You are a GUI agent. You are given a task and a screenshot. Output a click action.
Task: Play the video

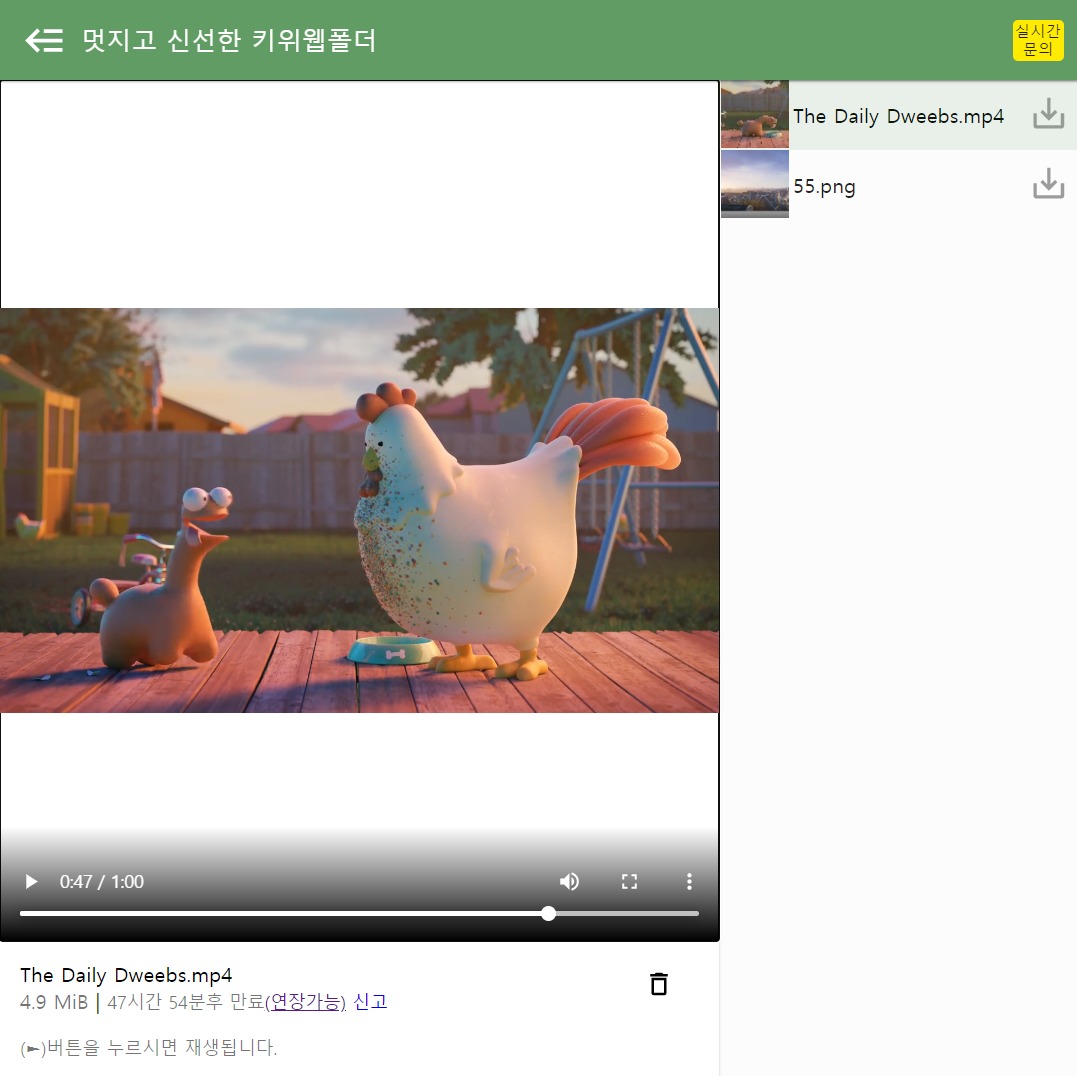click(x=31, y=882)
